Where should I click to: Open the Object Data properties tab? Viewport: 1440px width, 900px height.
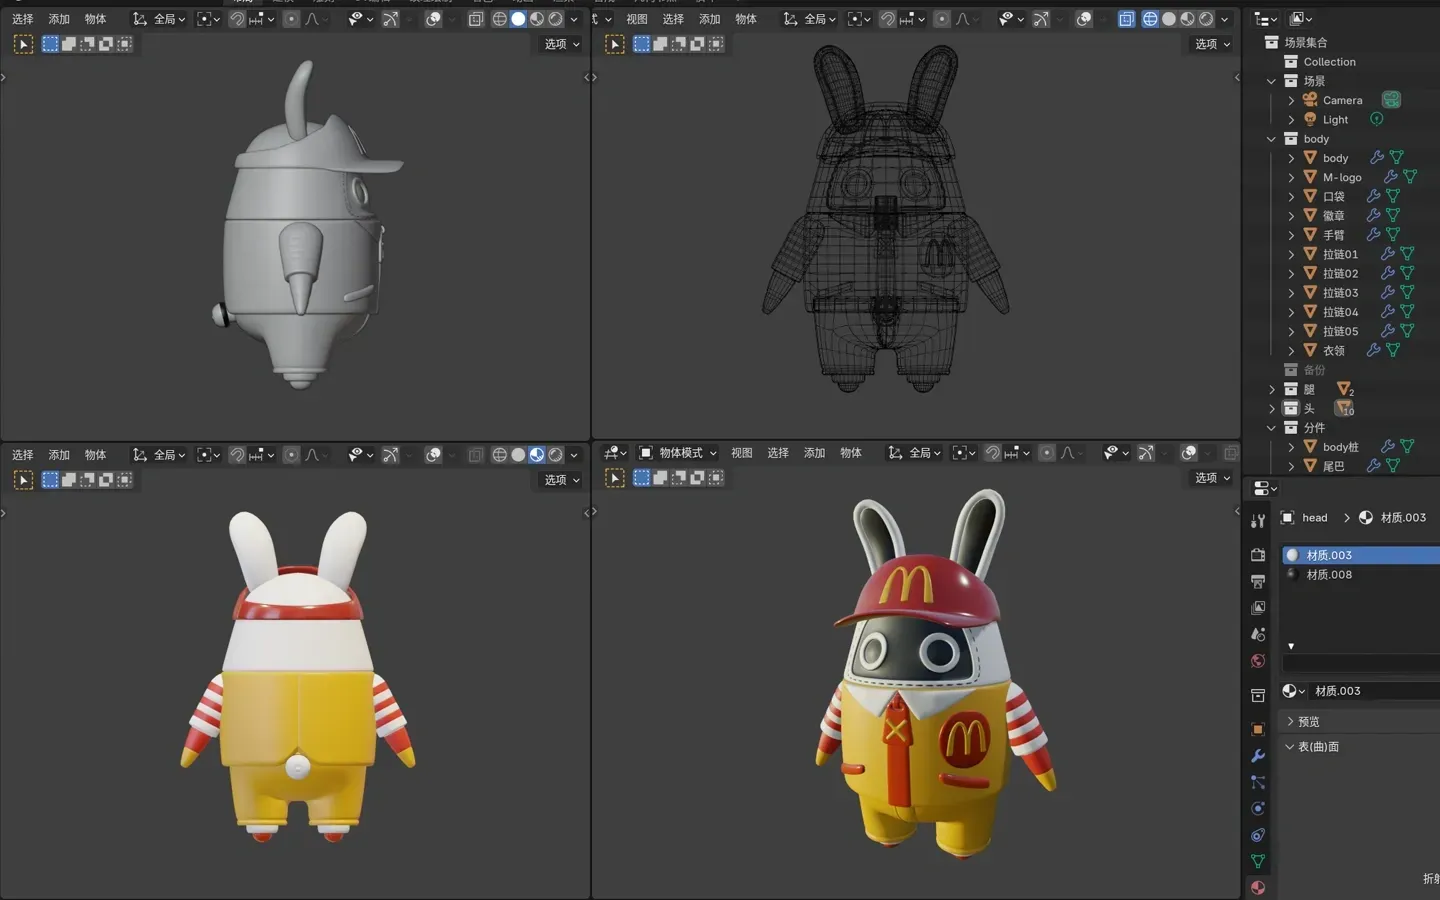pyautogui.click(x=1258, y=861)
